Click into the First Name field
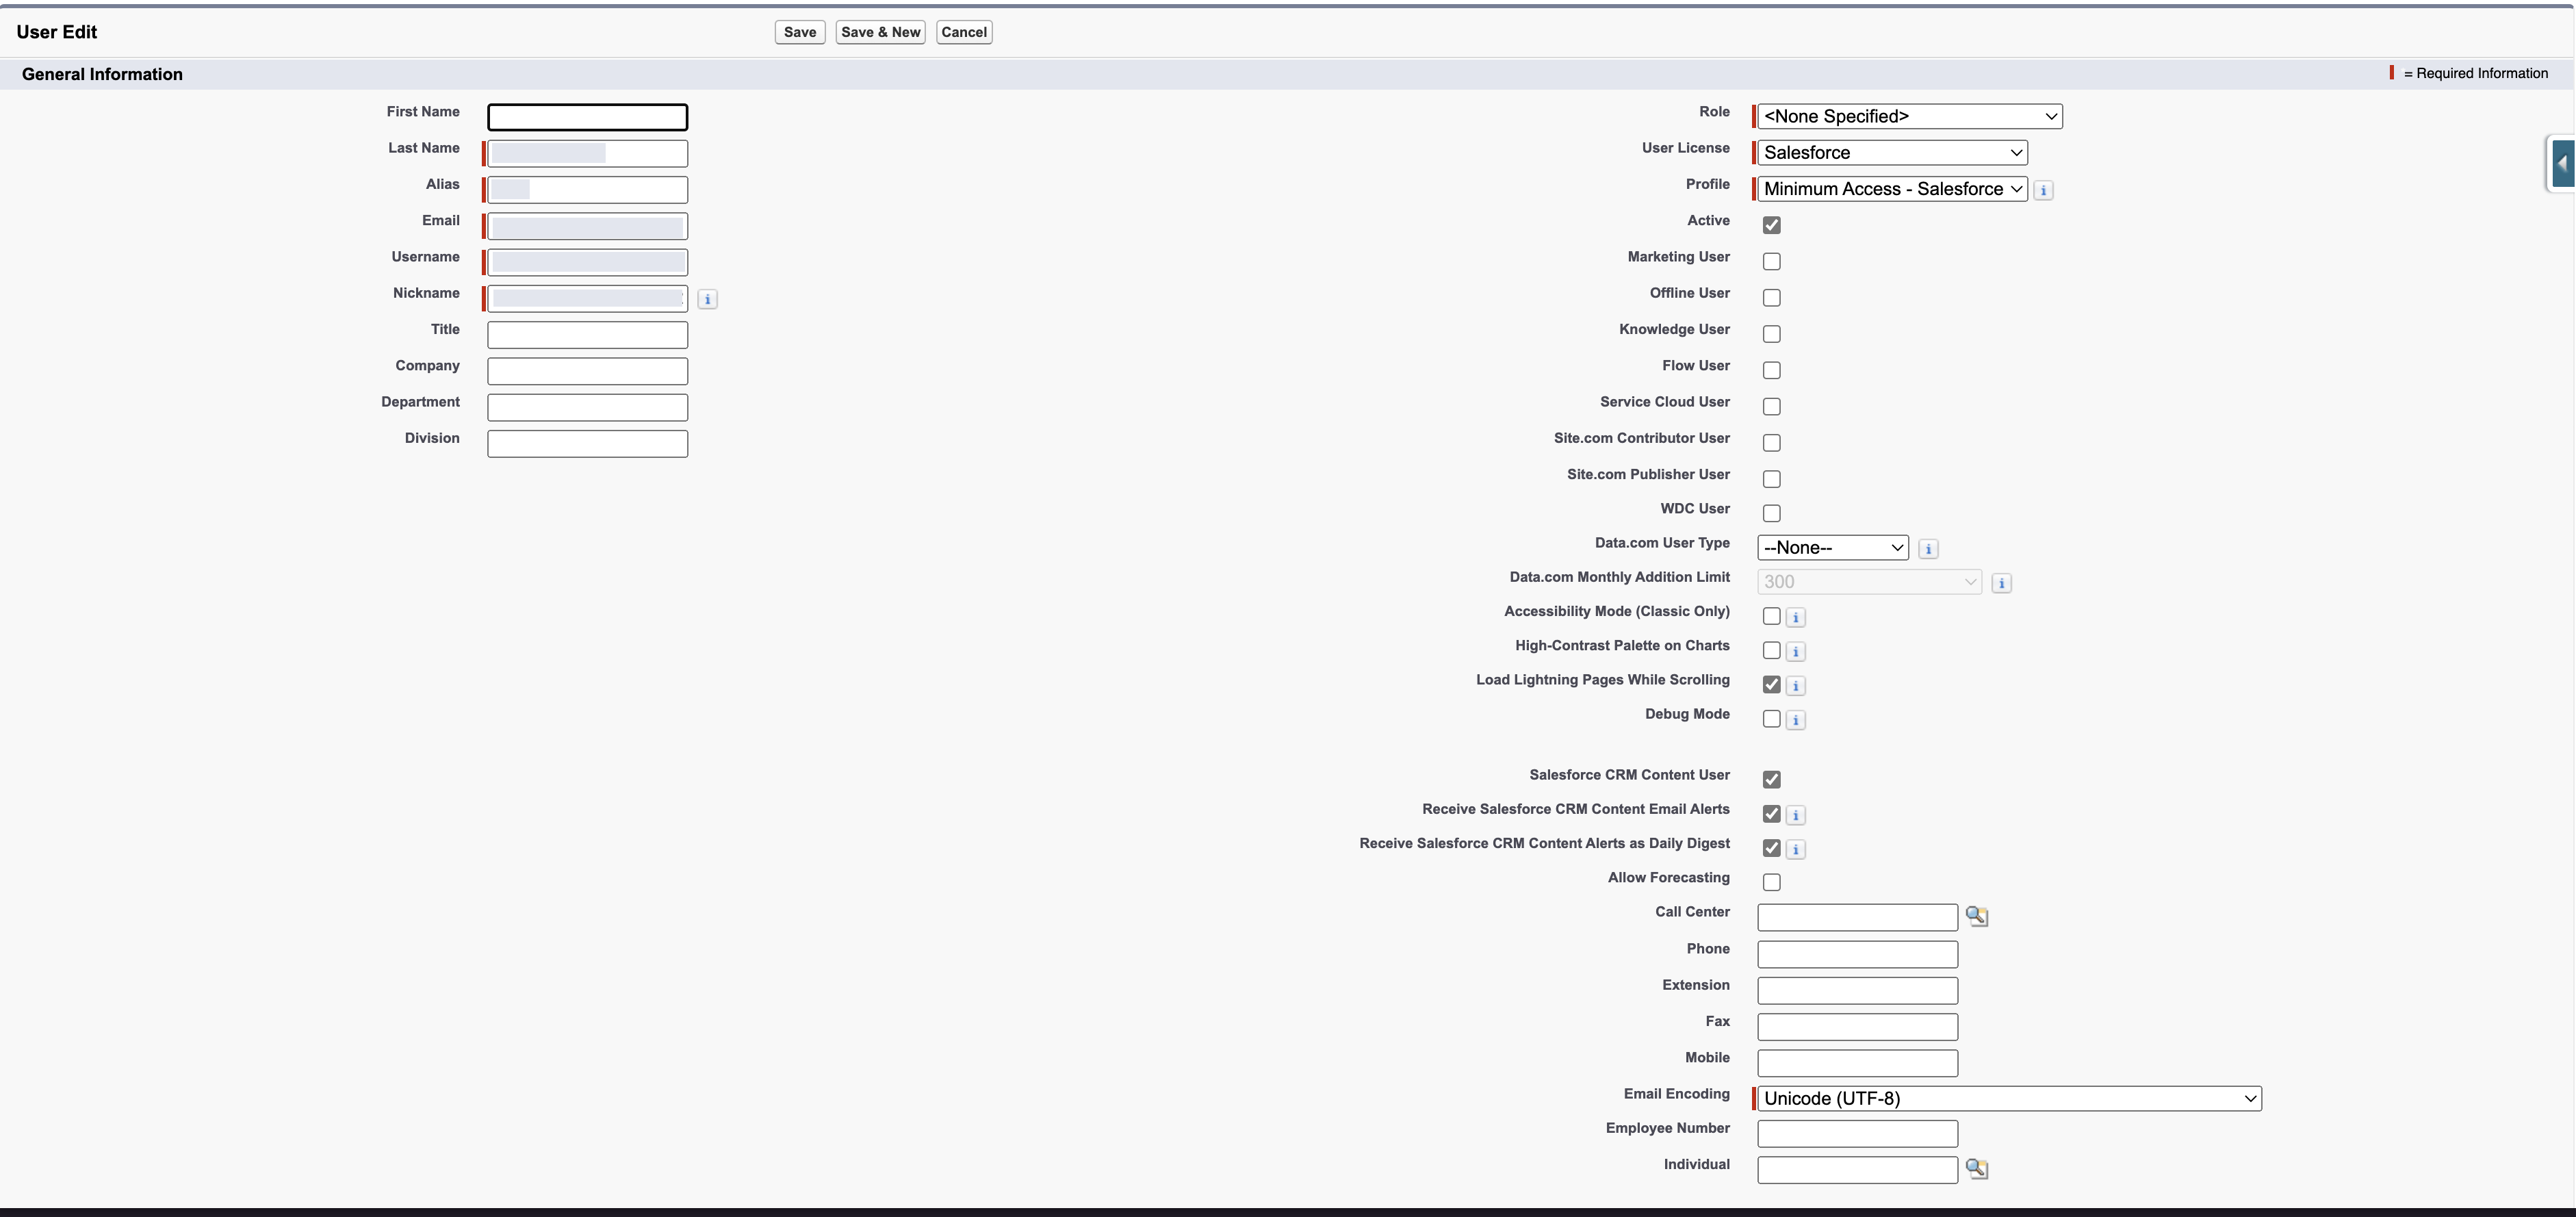Screen dimensions: 2576x1217 click(x=587, y=118)
